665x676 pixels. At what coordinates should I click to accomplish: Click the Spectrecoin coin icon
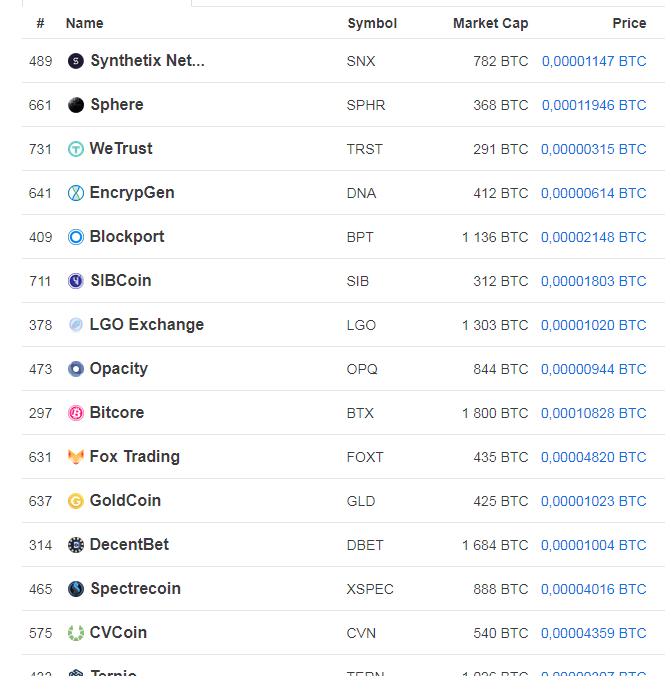tap(76, 589)
